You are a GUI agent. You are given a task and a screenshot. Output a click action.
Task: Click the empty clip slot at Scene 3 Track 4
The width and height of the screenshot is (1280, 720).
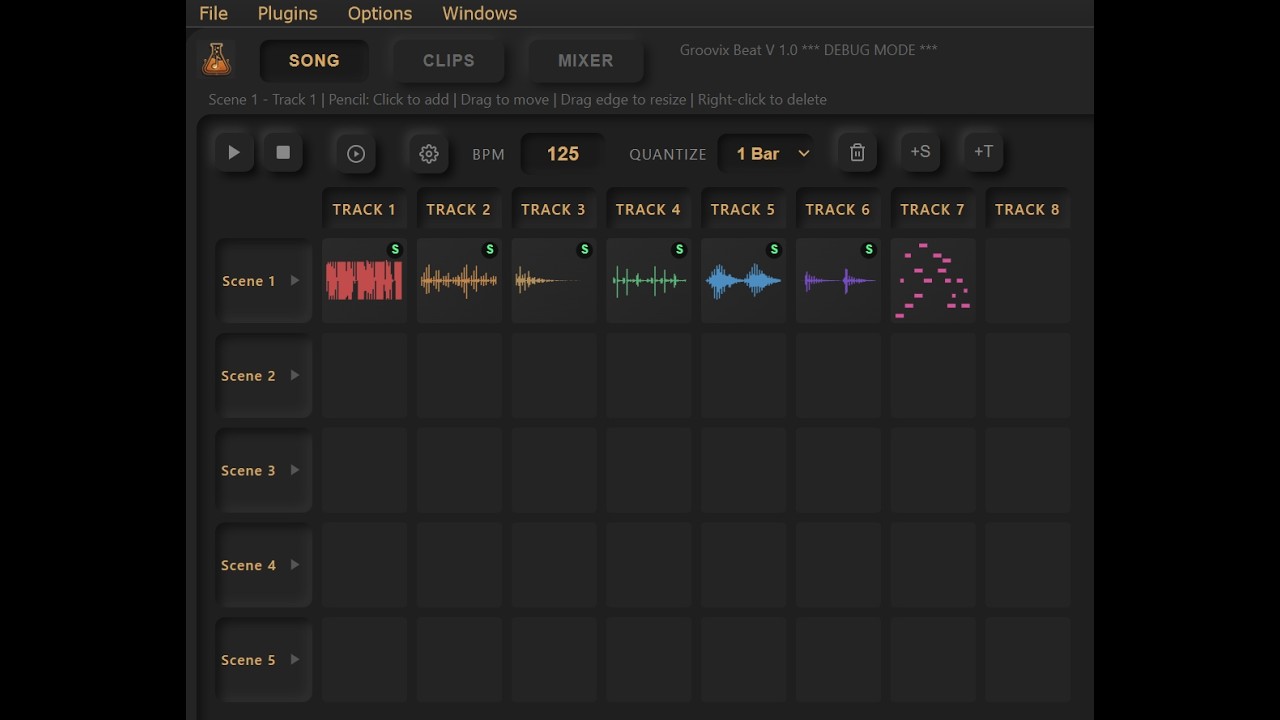pyautogui.click(x=649, y=471)
